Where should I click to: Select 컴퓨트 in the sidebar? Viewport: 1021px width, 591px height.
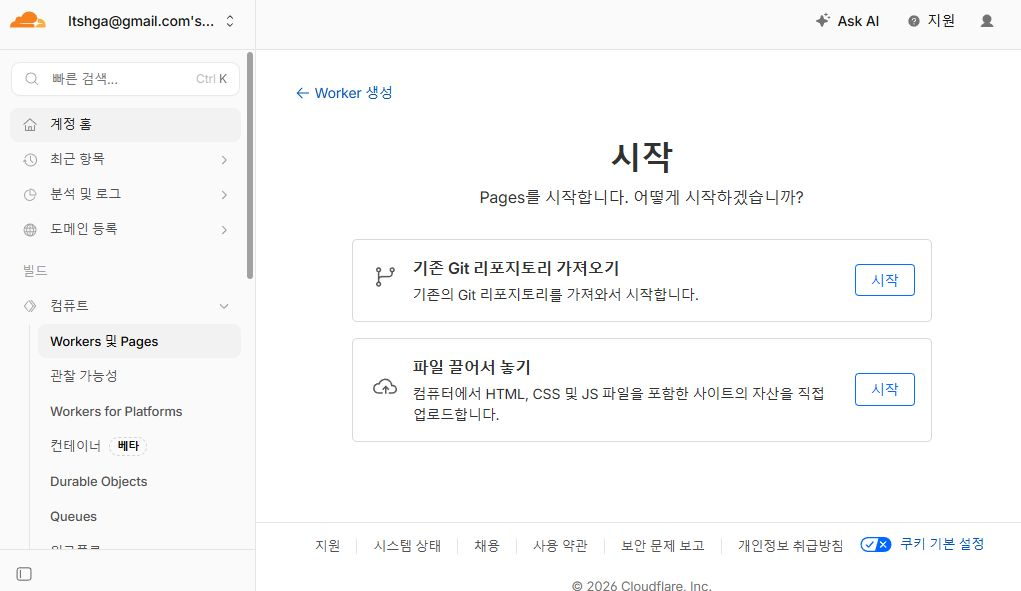click(x=126, y=306)
